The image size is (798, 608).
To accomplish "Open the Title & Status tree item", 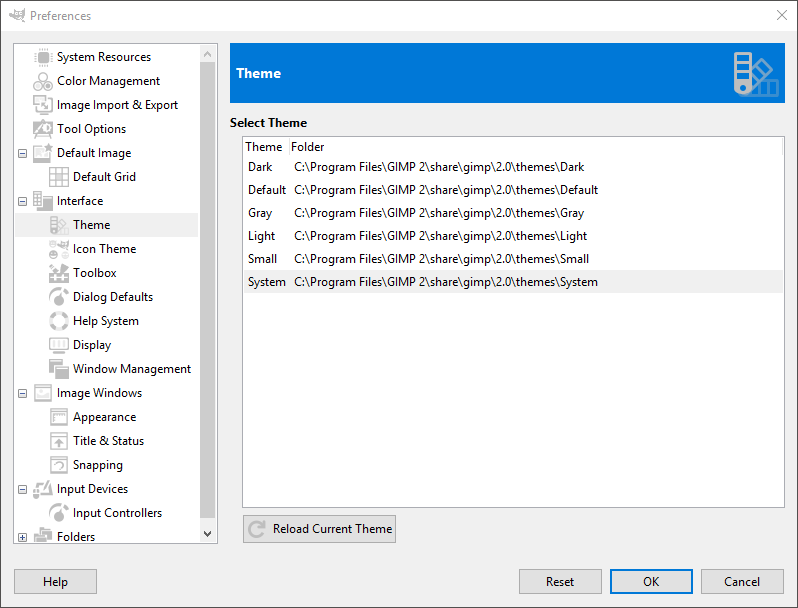I will (108, 441).
